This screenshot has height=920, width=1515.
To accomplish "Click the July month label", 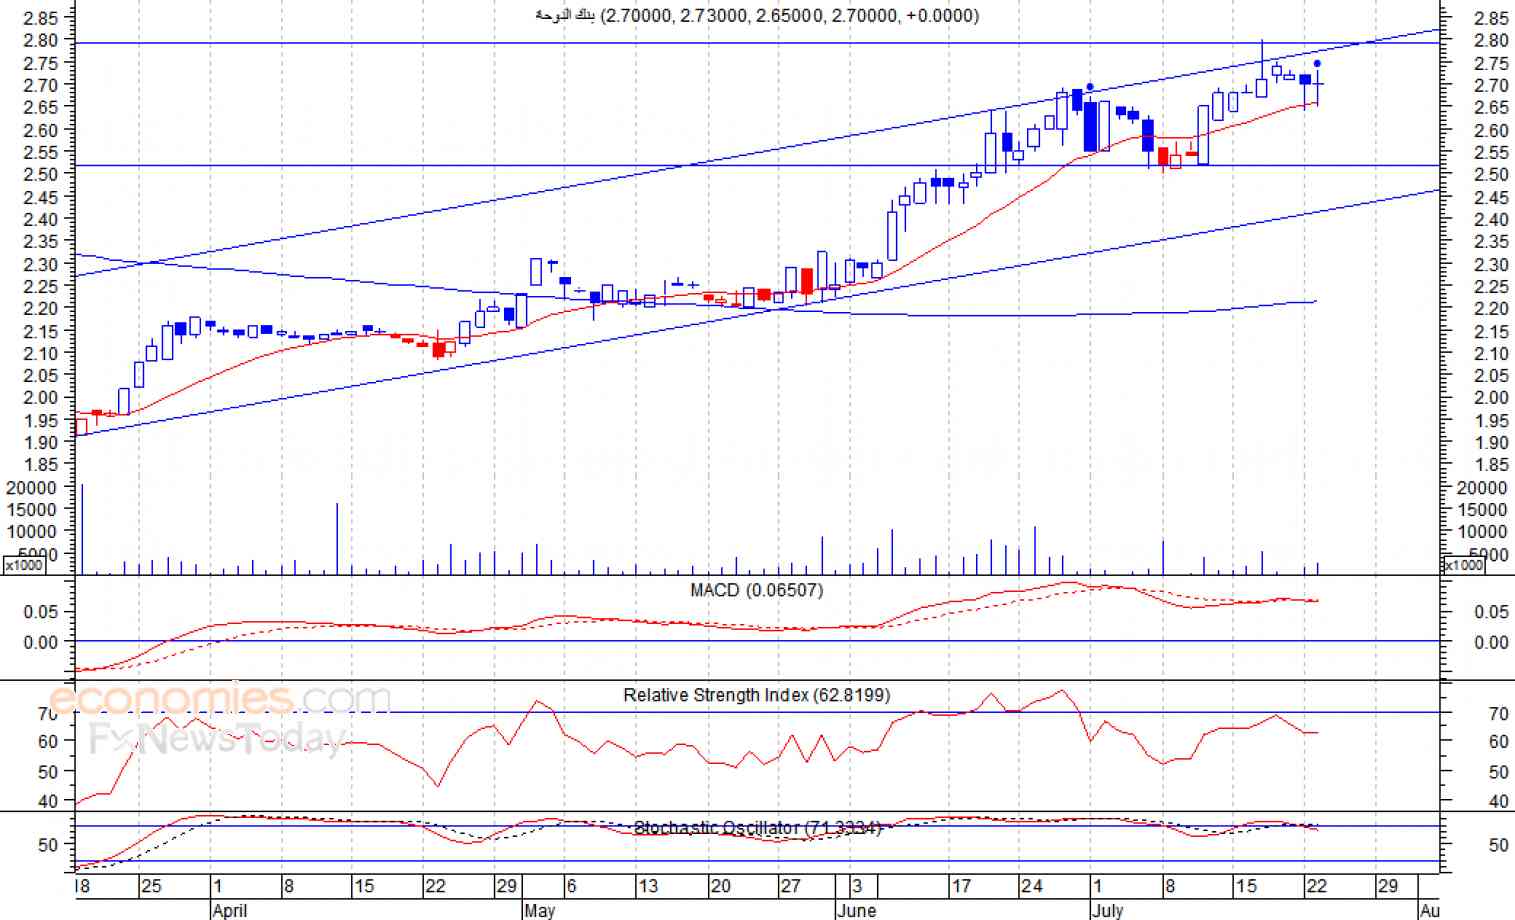I will point(1107,910).
